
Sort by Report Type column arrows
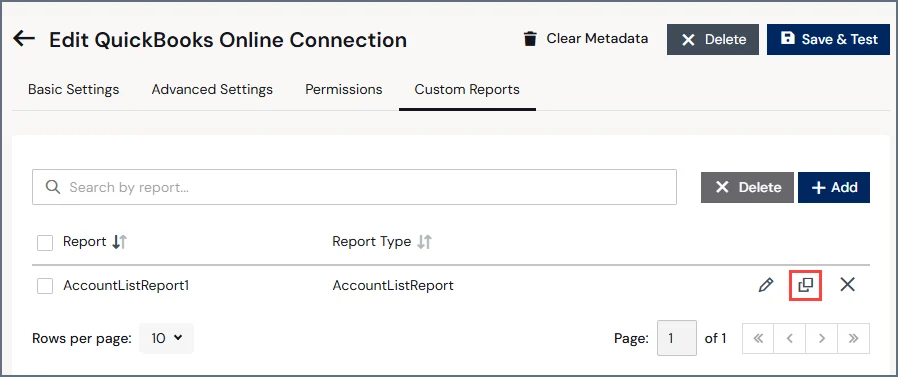point(424,242)
